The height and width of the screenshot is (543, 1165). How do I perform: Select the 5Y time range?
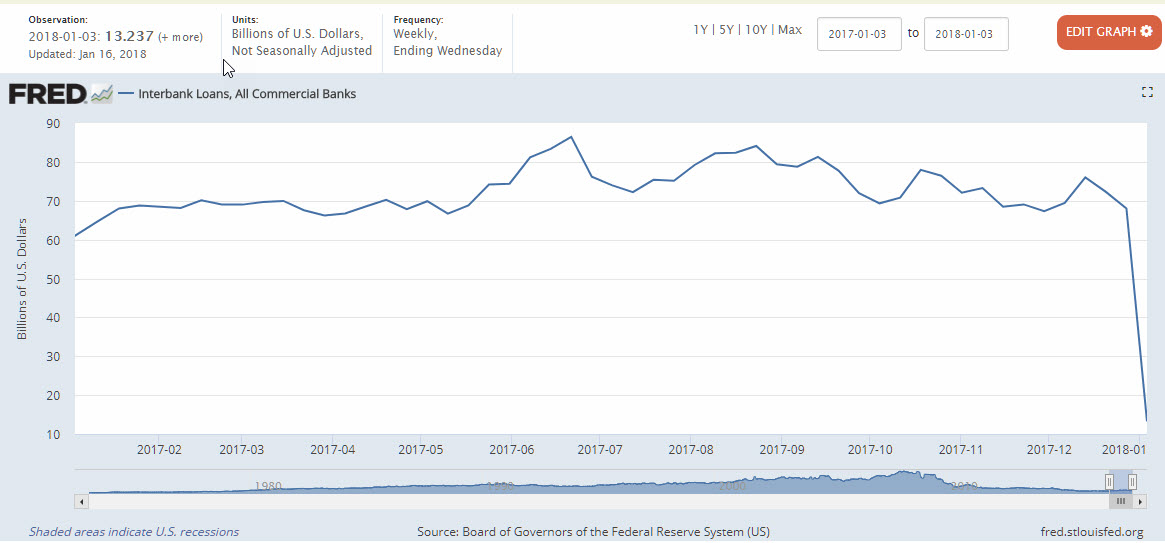pyautogui.click(x=726, y=30)
